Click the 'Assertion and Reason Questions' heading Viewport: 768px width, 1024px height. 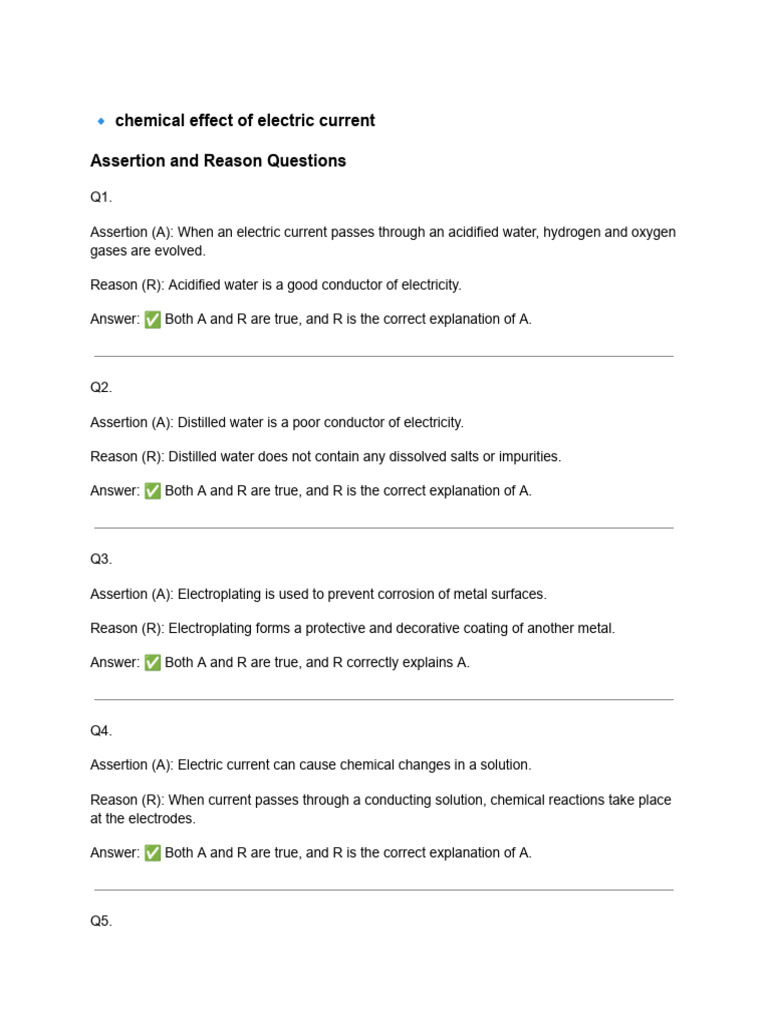click(x=218, y=161)
